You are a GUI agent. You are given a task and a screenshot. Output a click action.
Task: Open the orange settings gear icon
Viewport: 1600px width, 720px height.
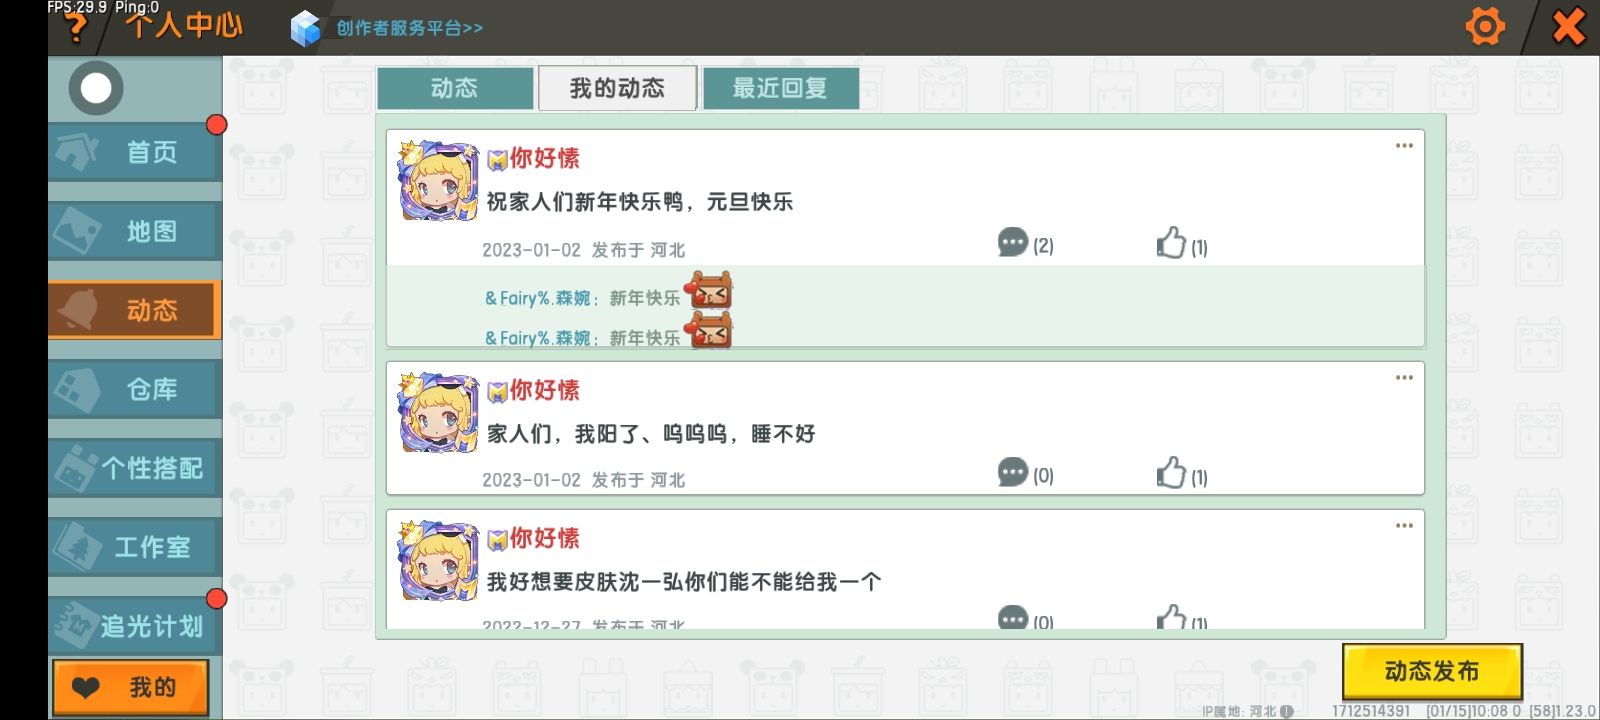pos(1485,26)
